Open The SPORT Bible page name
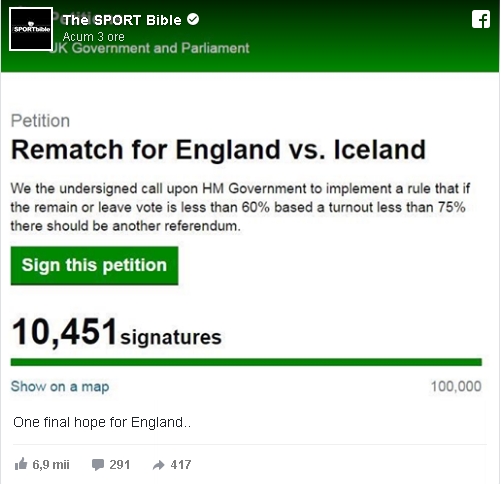Viewport: 501px width, 484px height. click(122, 20)
